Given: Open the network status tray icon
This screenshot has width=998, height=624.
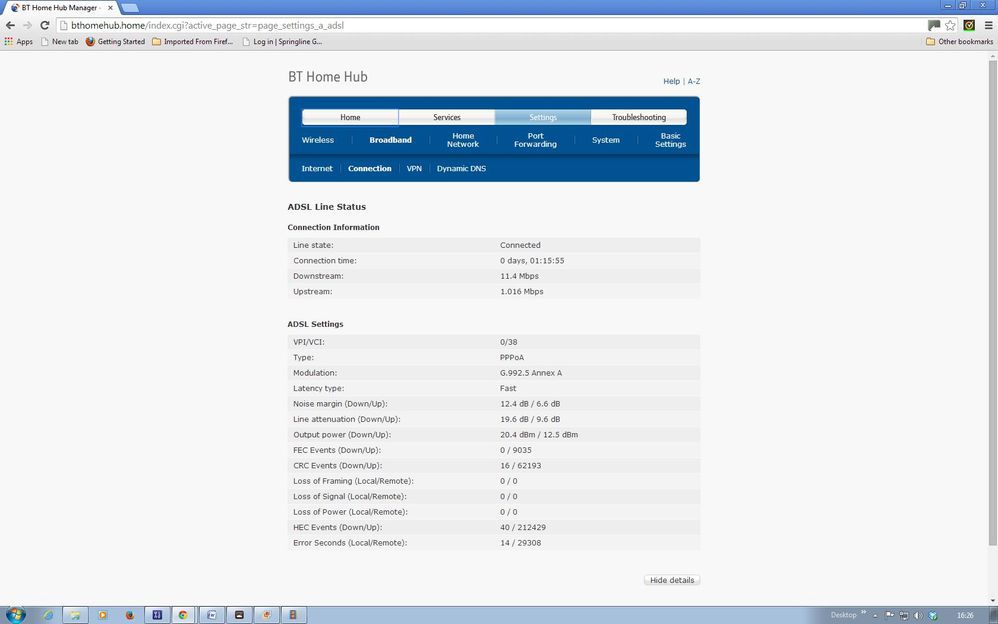Looking at the screenshot, I should point(904,616).
